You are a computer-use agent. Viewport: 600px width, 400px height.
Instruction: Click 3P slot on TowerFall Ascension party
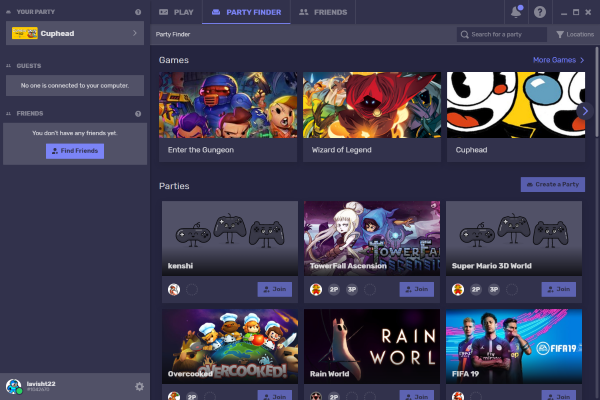[x=352, y=289]
